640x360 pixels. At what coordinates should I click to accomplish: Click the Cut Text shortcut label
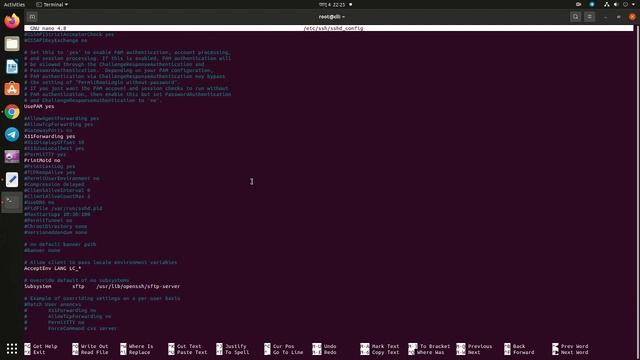point(189,346)
